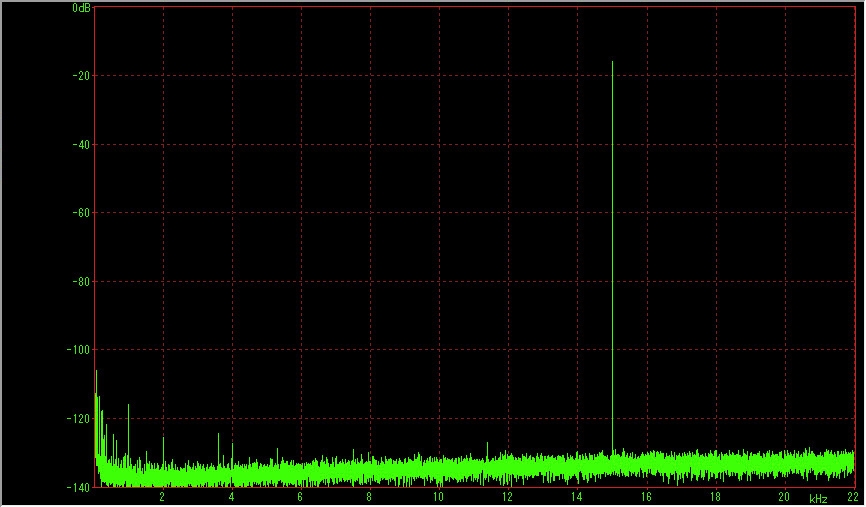866x507 pixels.
Task: Click the -120 dB axis label
Action: (x=80, y=419)
